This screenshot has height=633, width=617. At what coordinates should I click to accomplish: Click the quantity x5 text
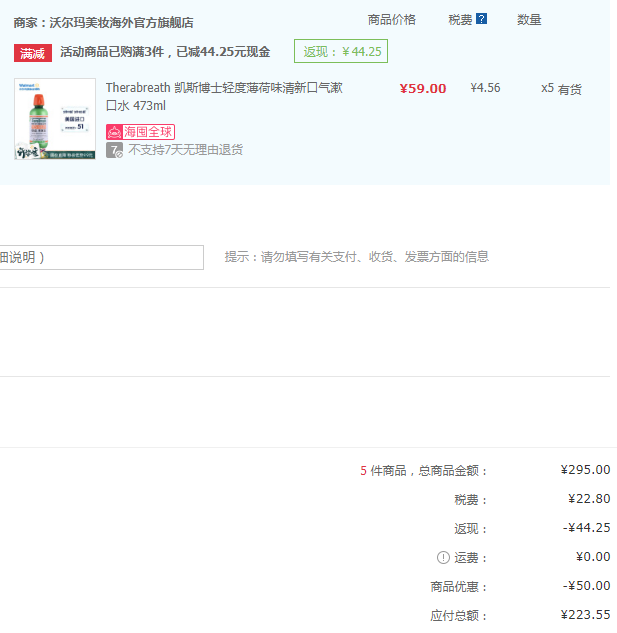[548, 88]
